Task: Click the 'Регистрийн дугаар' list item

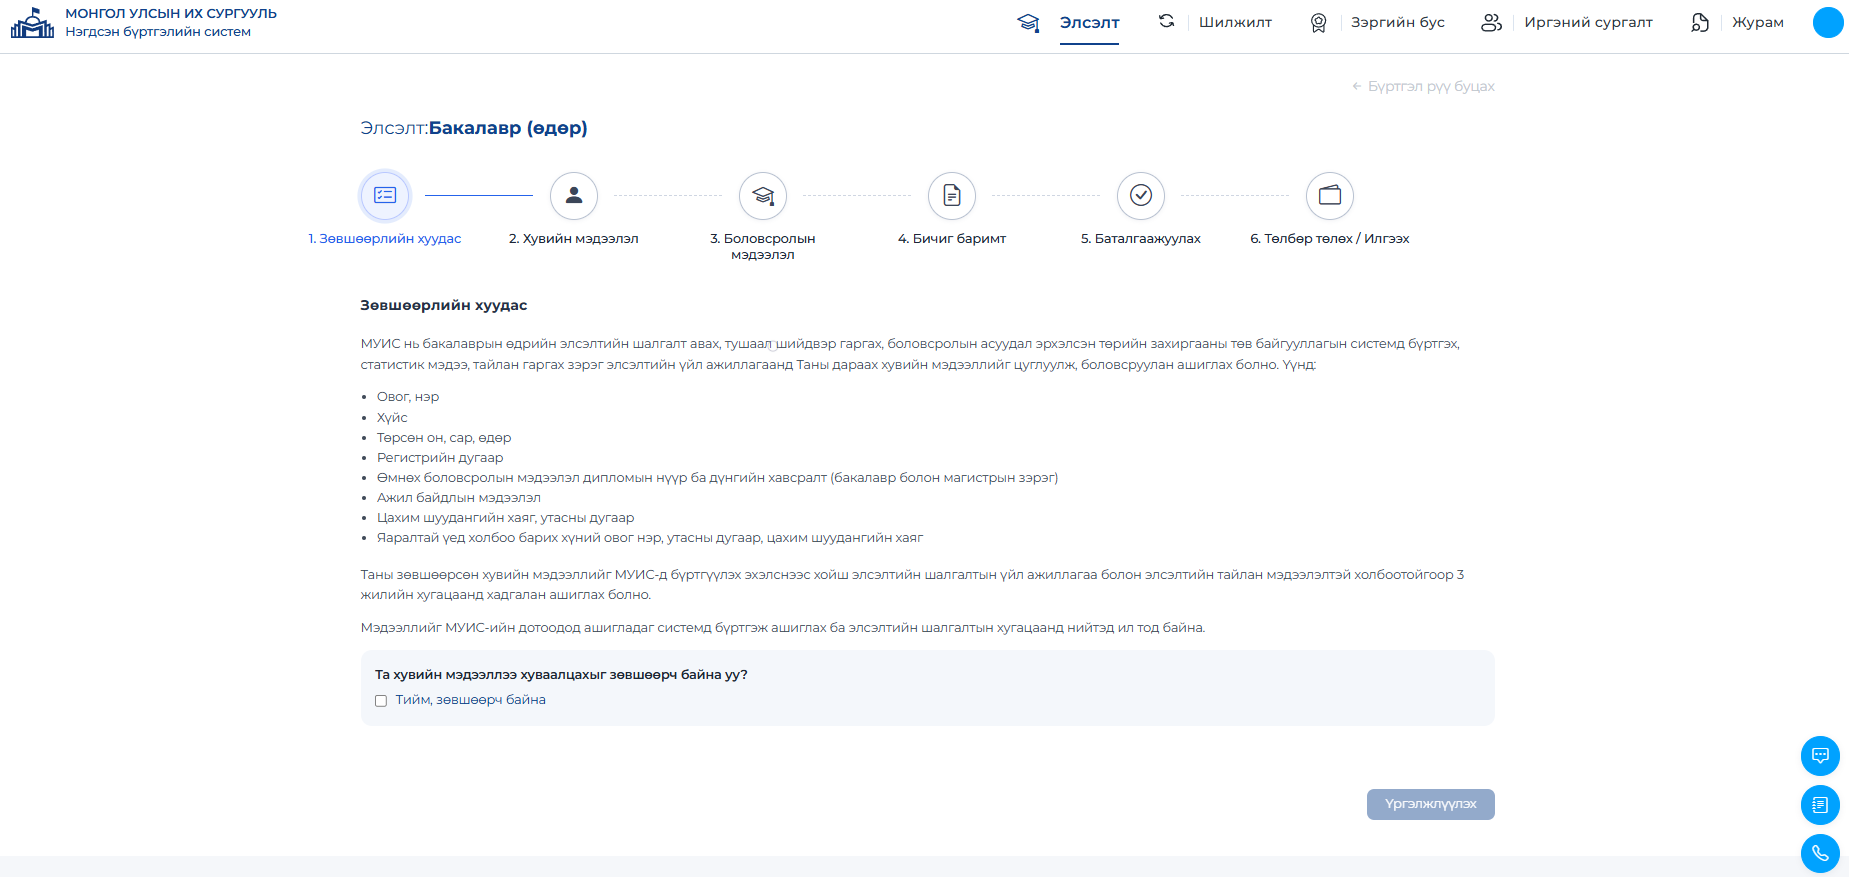Action: coord(440,457)
